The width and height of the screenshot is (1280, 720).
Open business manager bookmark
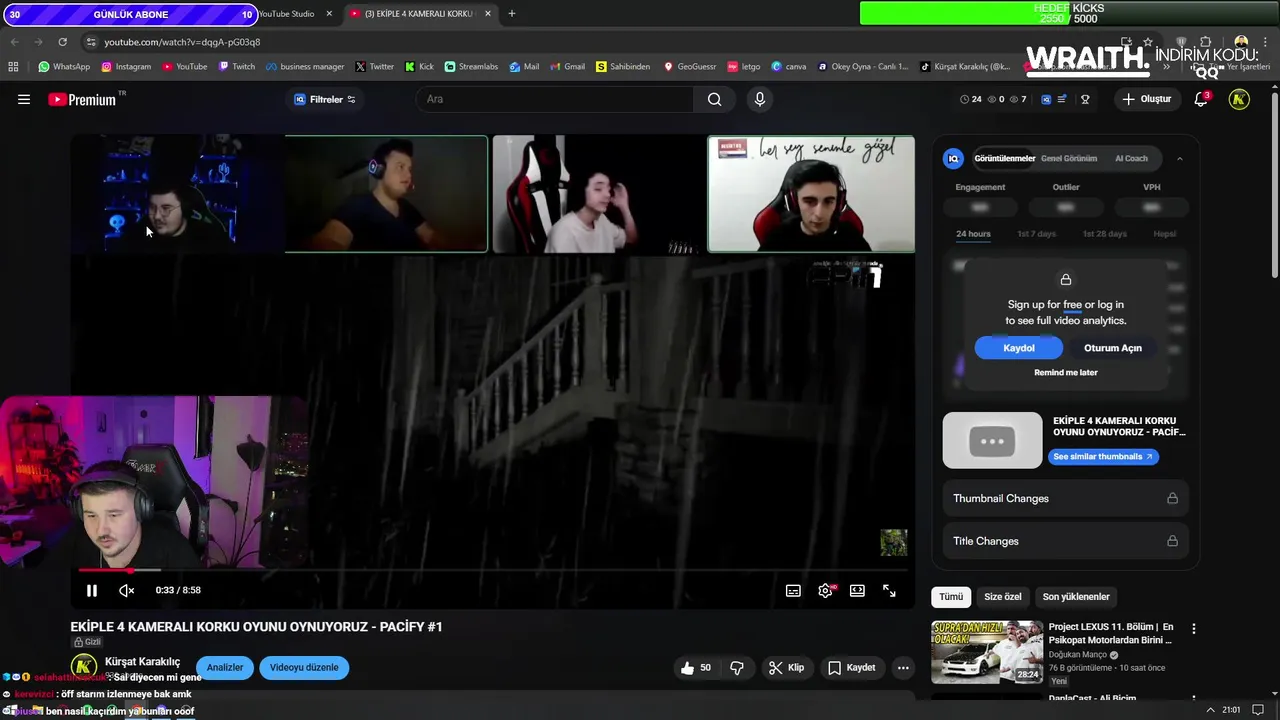(x=305, y=67)
